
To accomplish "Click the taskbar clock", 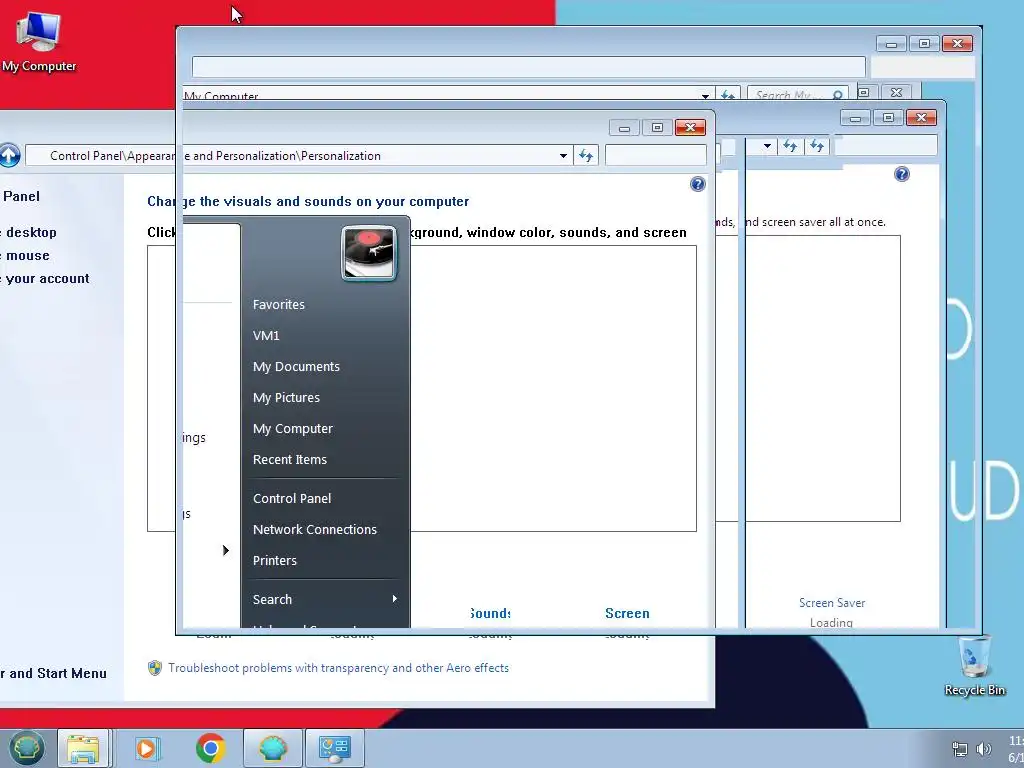I will 1016,748.
